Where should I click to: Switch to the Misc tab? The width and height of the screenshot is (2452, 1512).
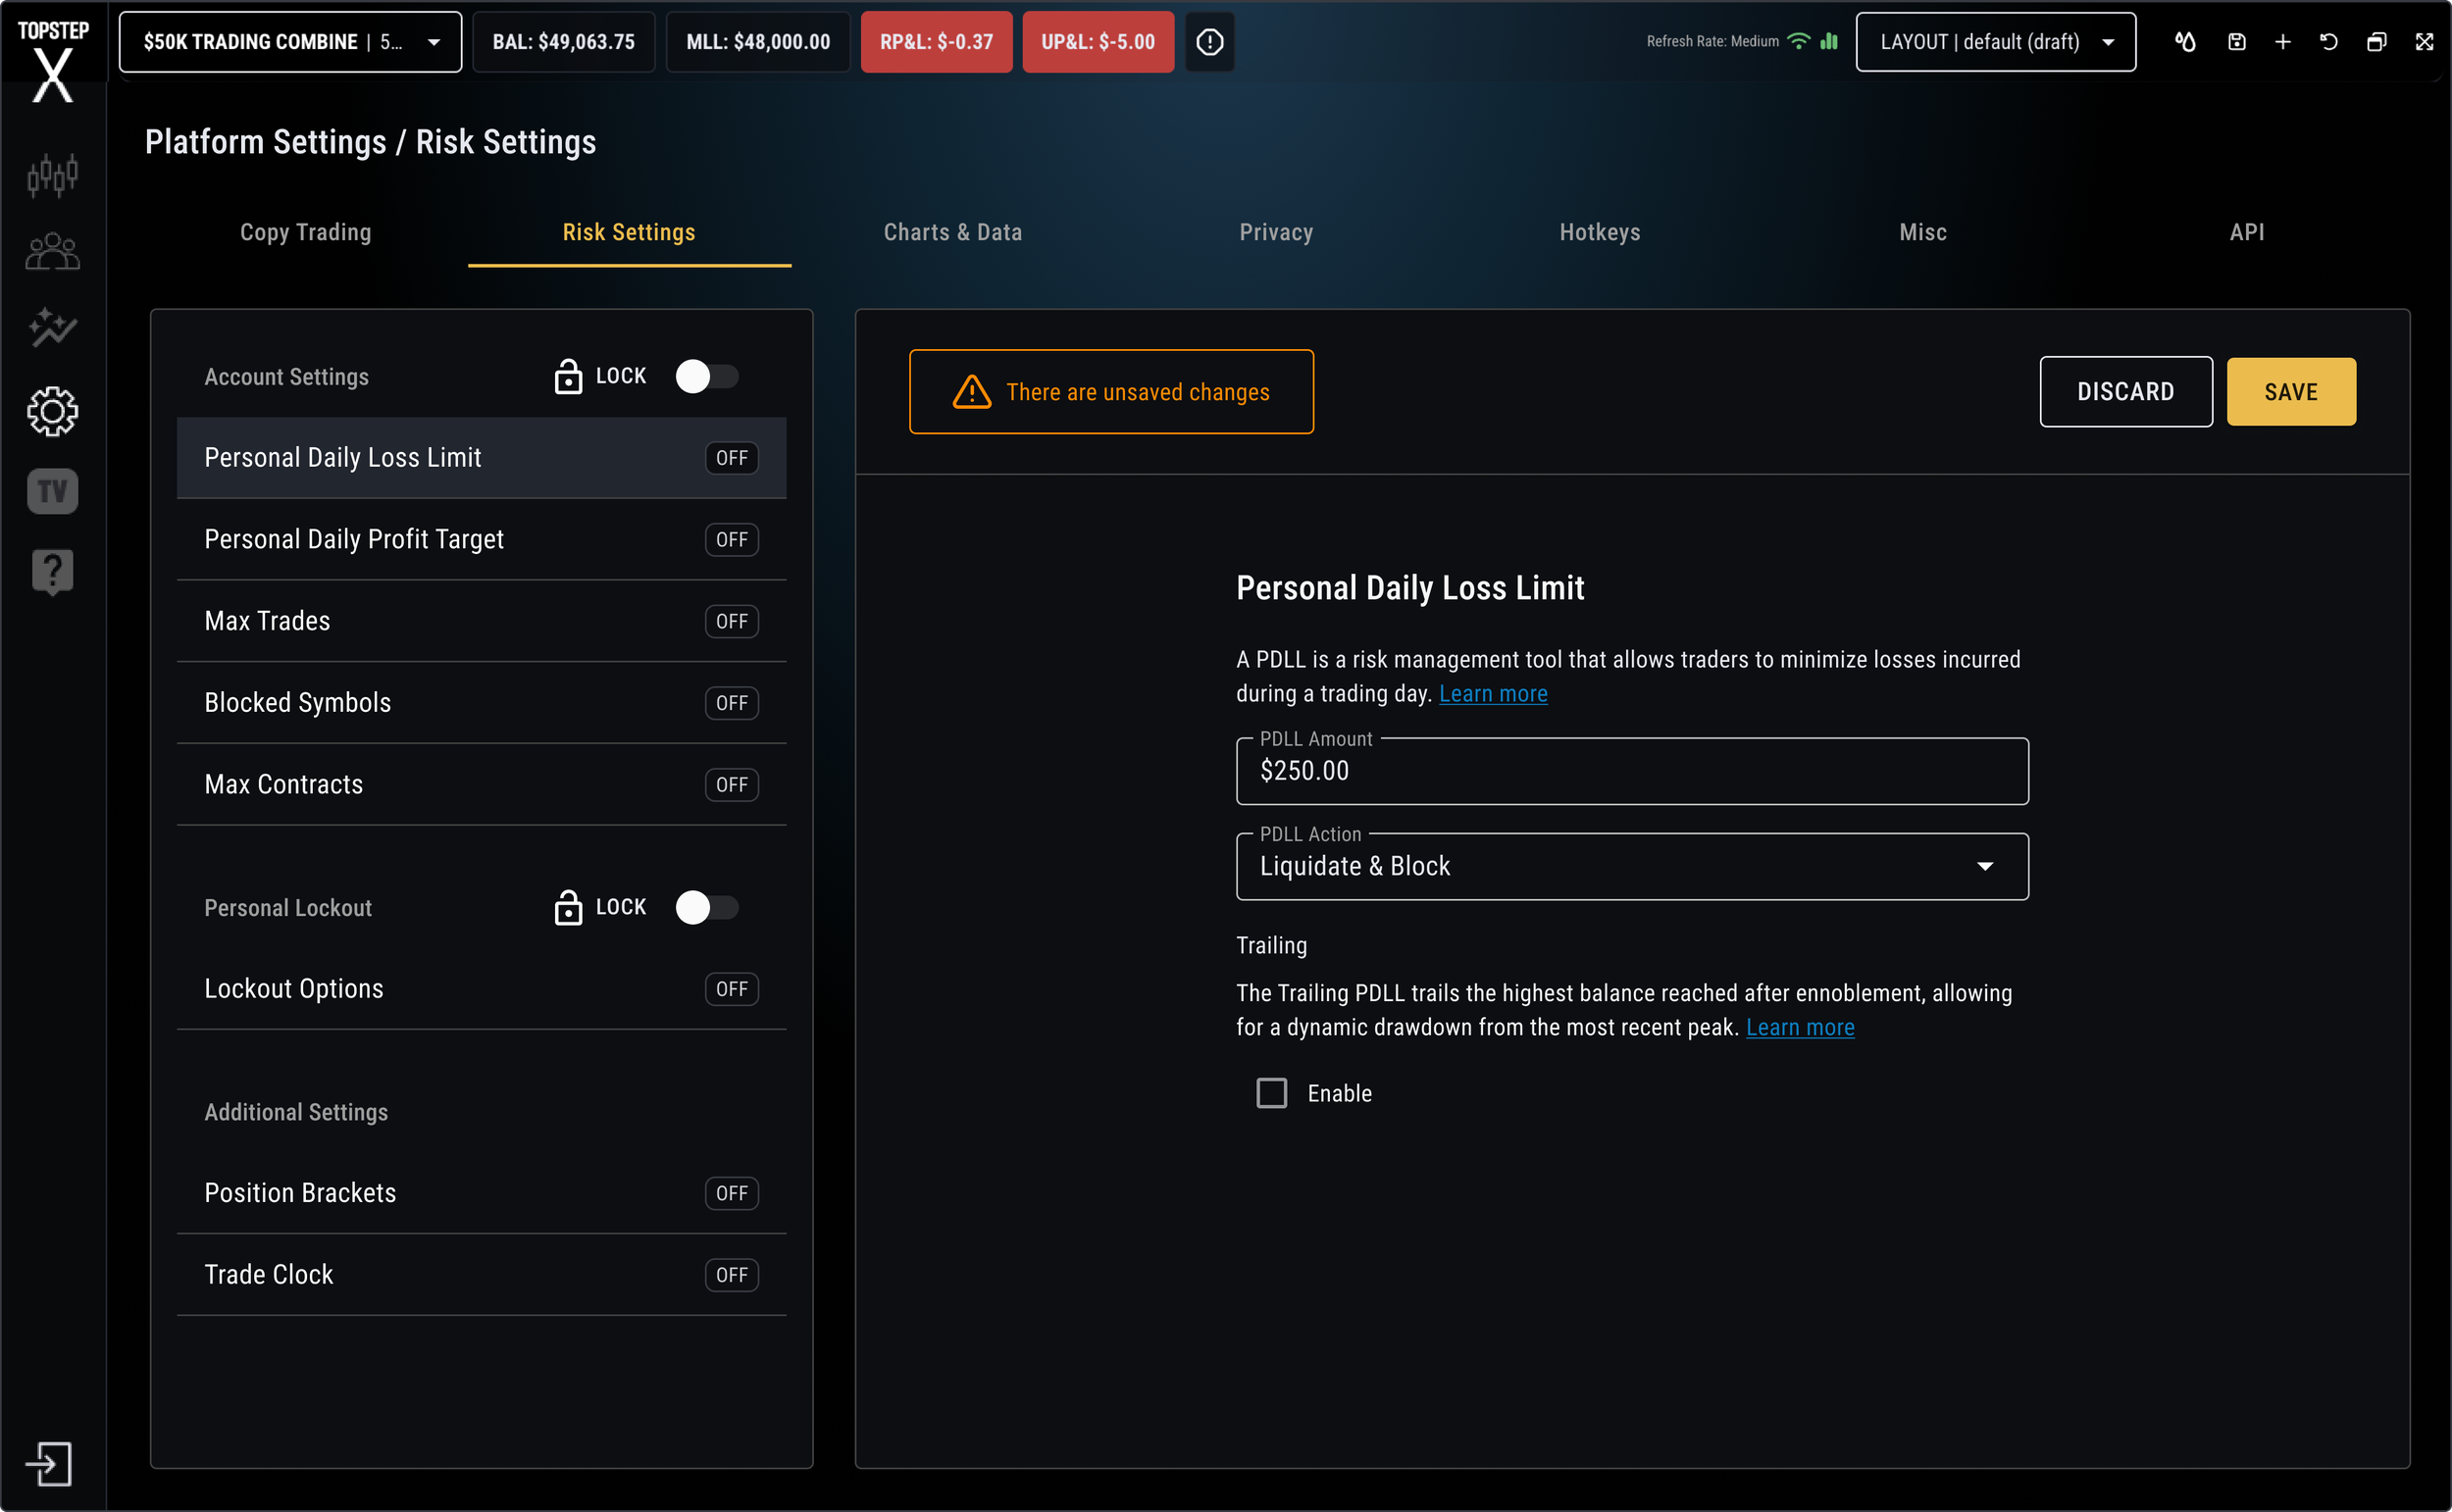coord(1923,232)
